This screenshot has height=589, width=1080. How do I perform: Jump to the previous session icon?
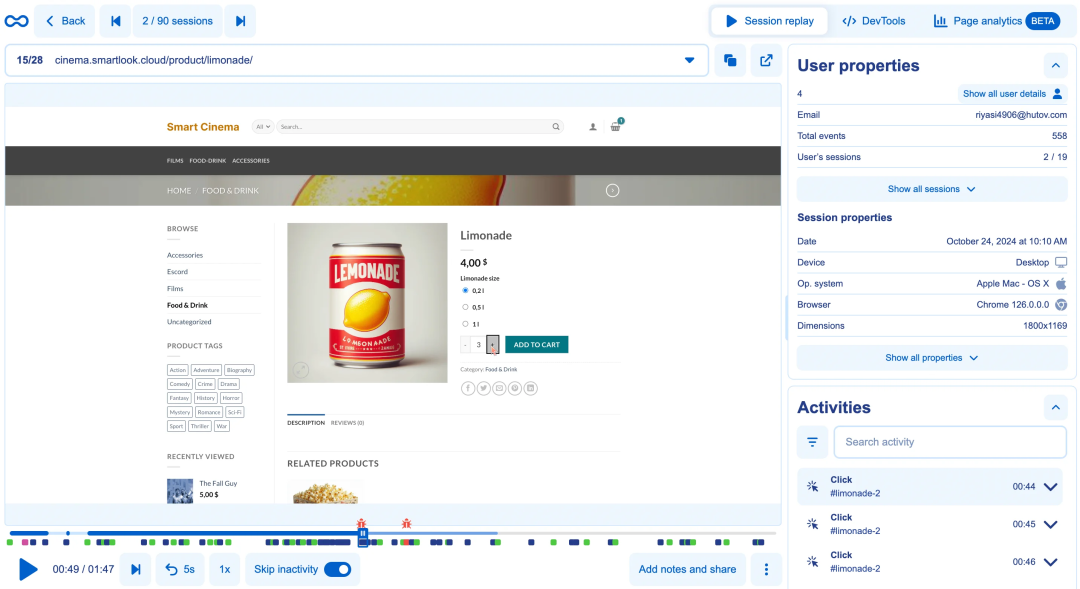[x=116, y=21]
